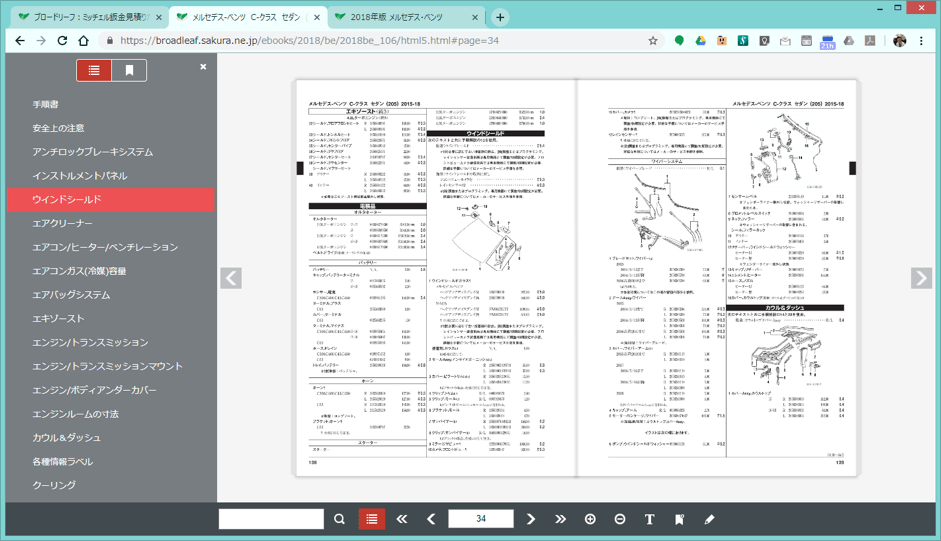Jump to the last page with double-right arrows
941x541 pixels.
point(560,519)
